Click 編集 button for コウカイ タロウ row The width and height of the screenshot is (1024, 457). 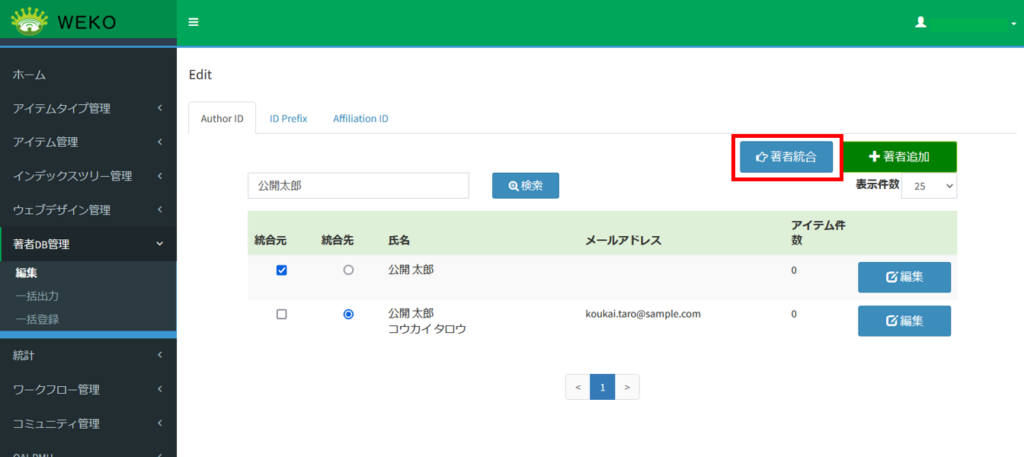[x=903, y=321]
